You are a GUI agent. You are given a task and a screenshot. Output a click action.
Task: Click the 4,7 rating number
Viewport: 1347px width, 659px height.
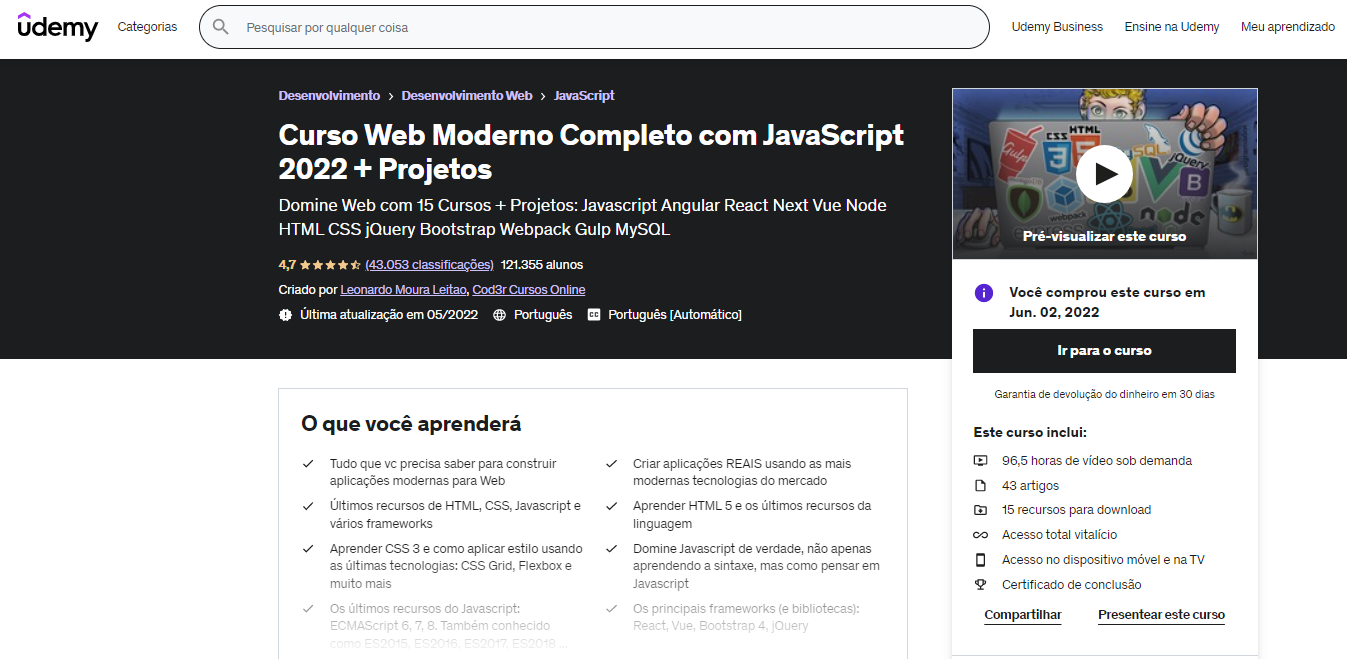coord(287,265)
